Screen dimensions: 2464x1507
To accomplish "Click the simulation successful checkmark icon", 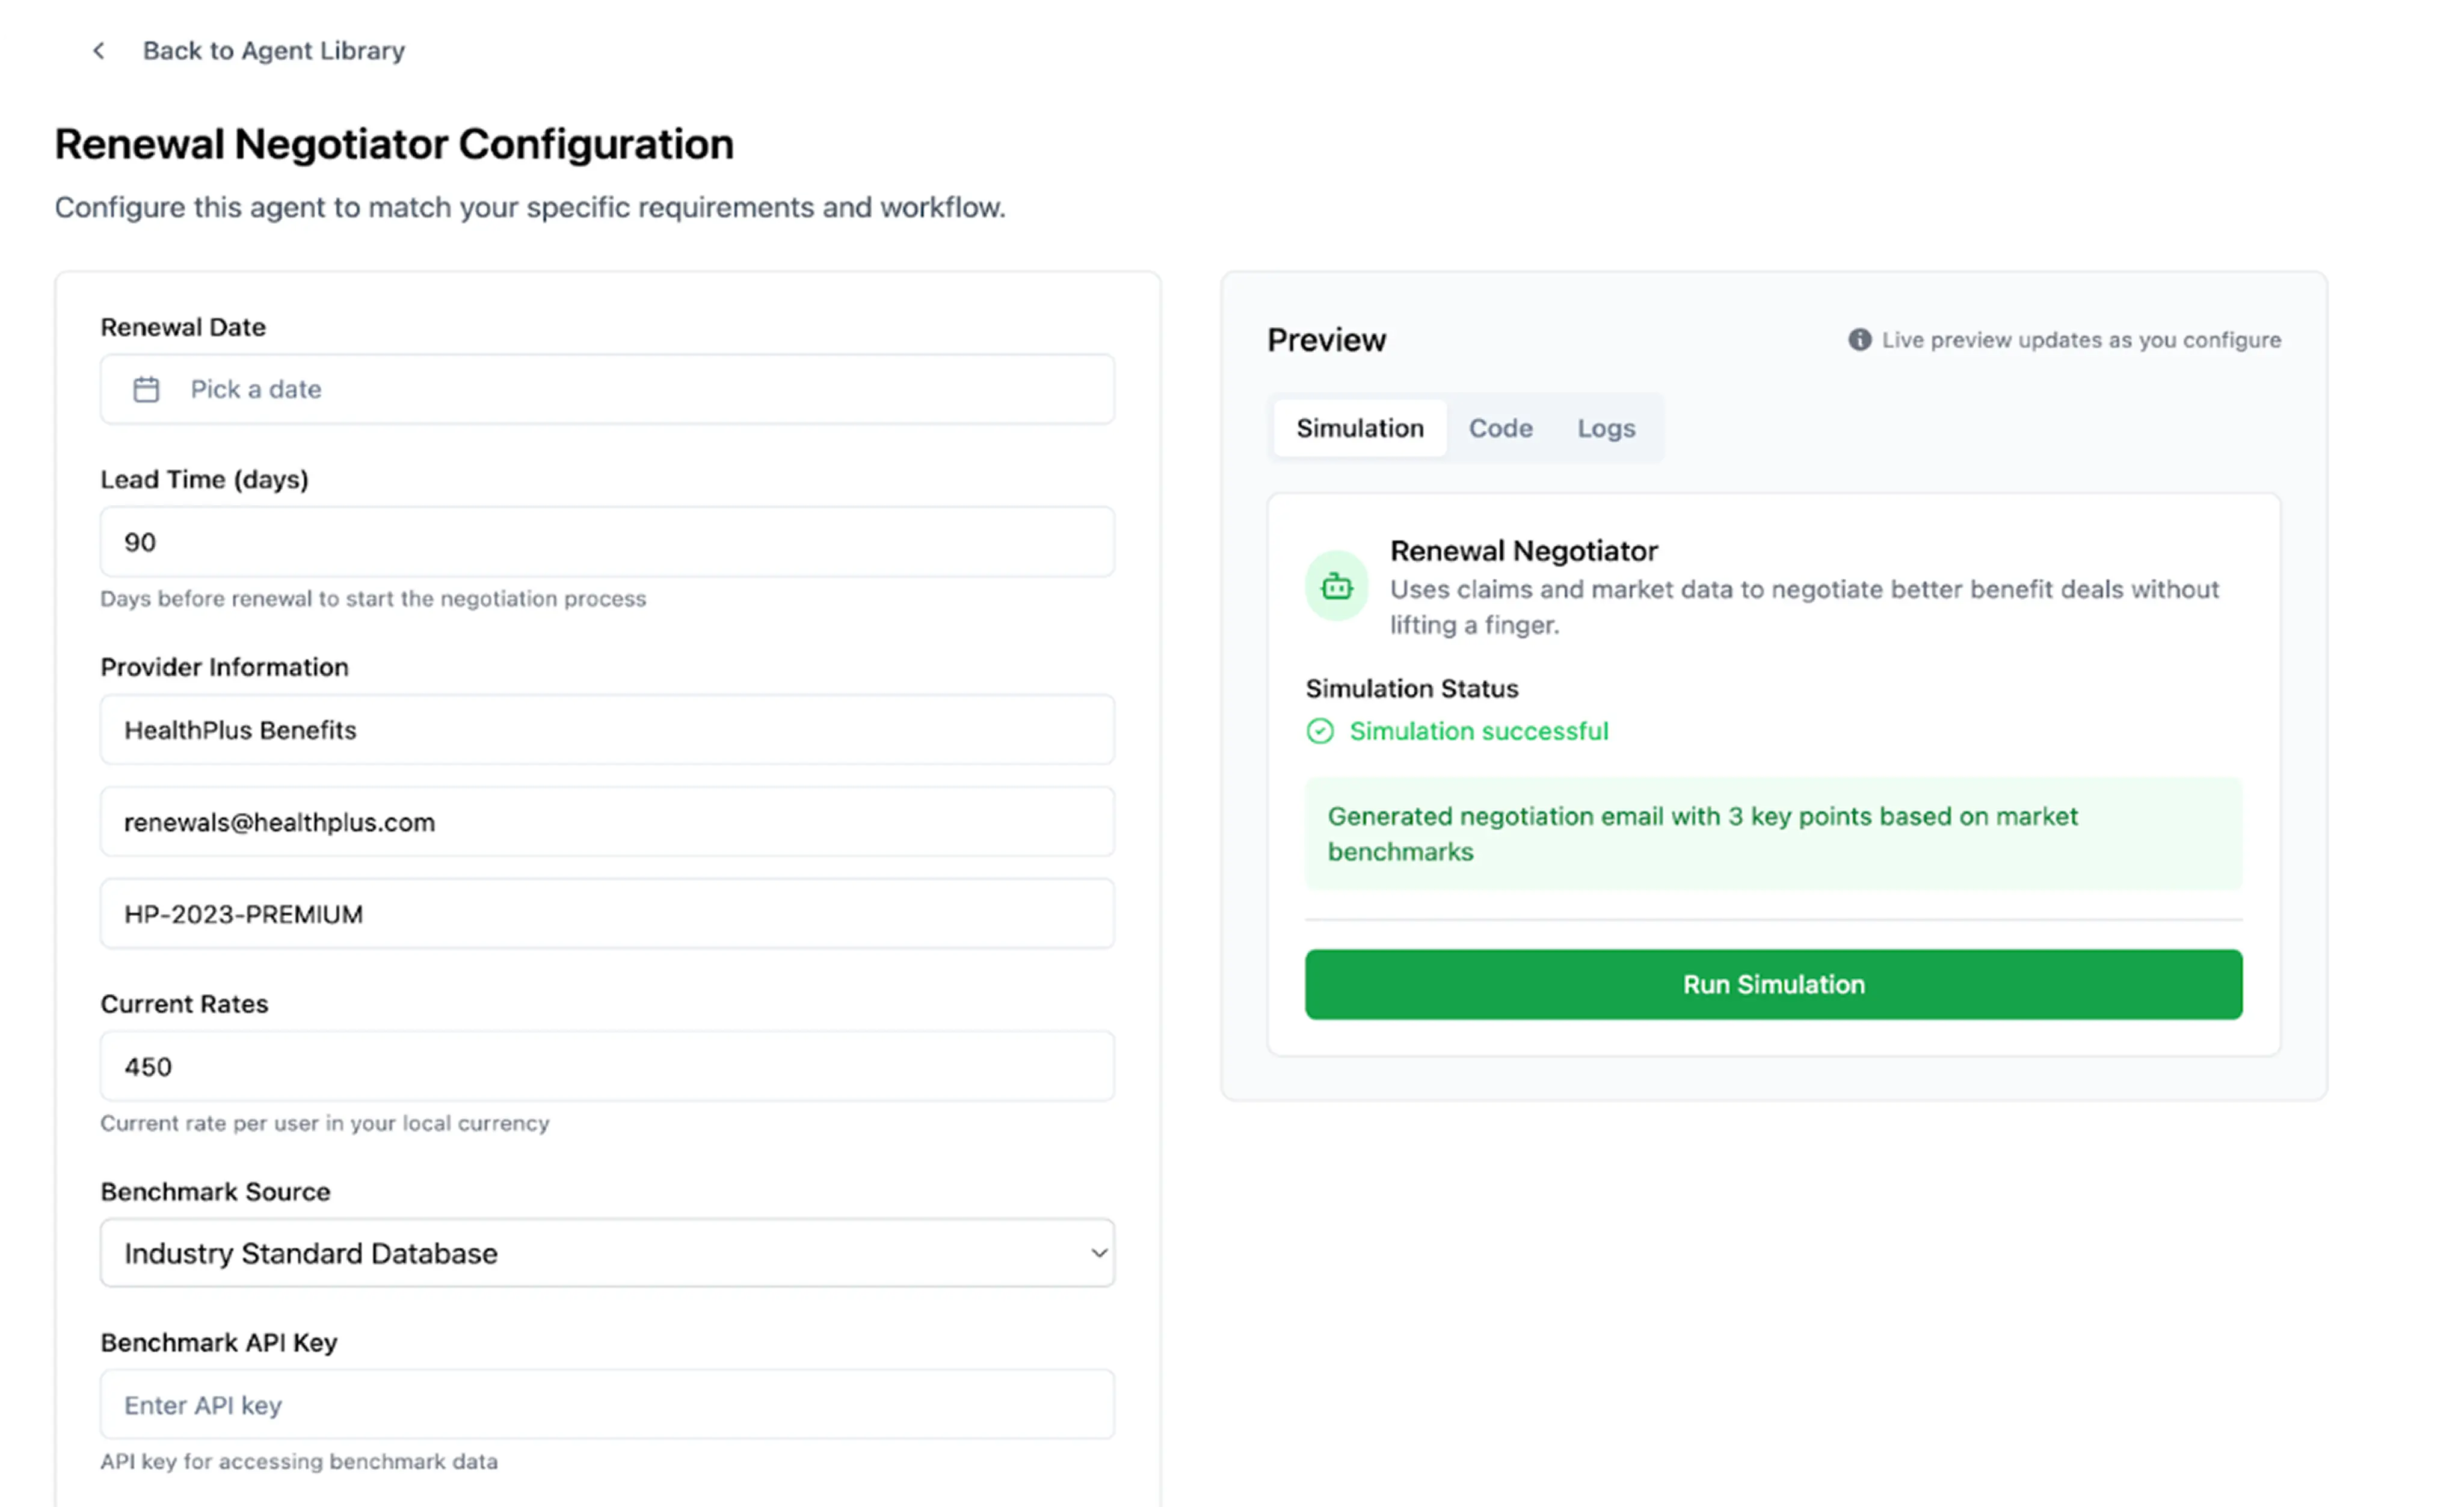I will click(1319, 731).
